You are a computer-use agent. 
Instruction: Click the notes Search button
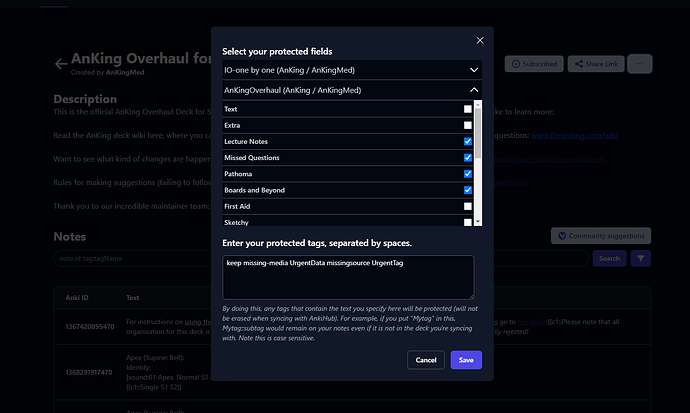[x=609, y=258]
